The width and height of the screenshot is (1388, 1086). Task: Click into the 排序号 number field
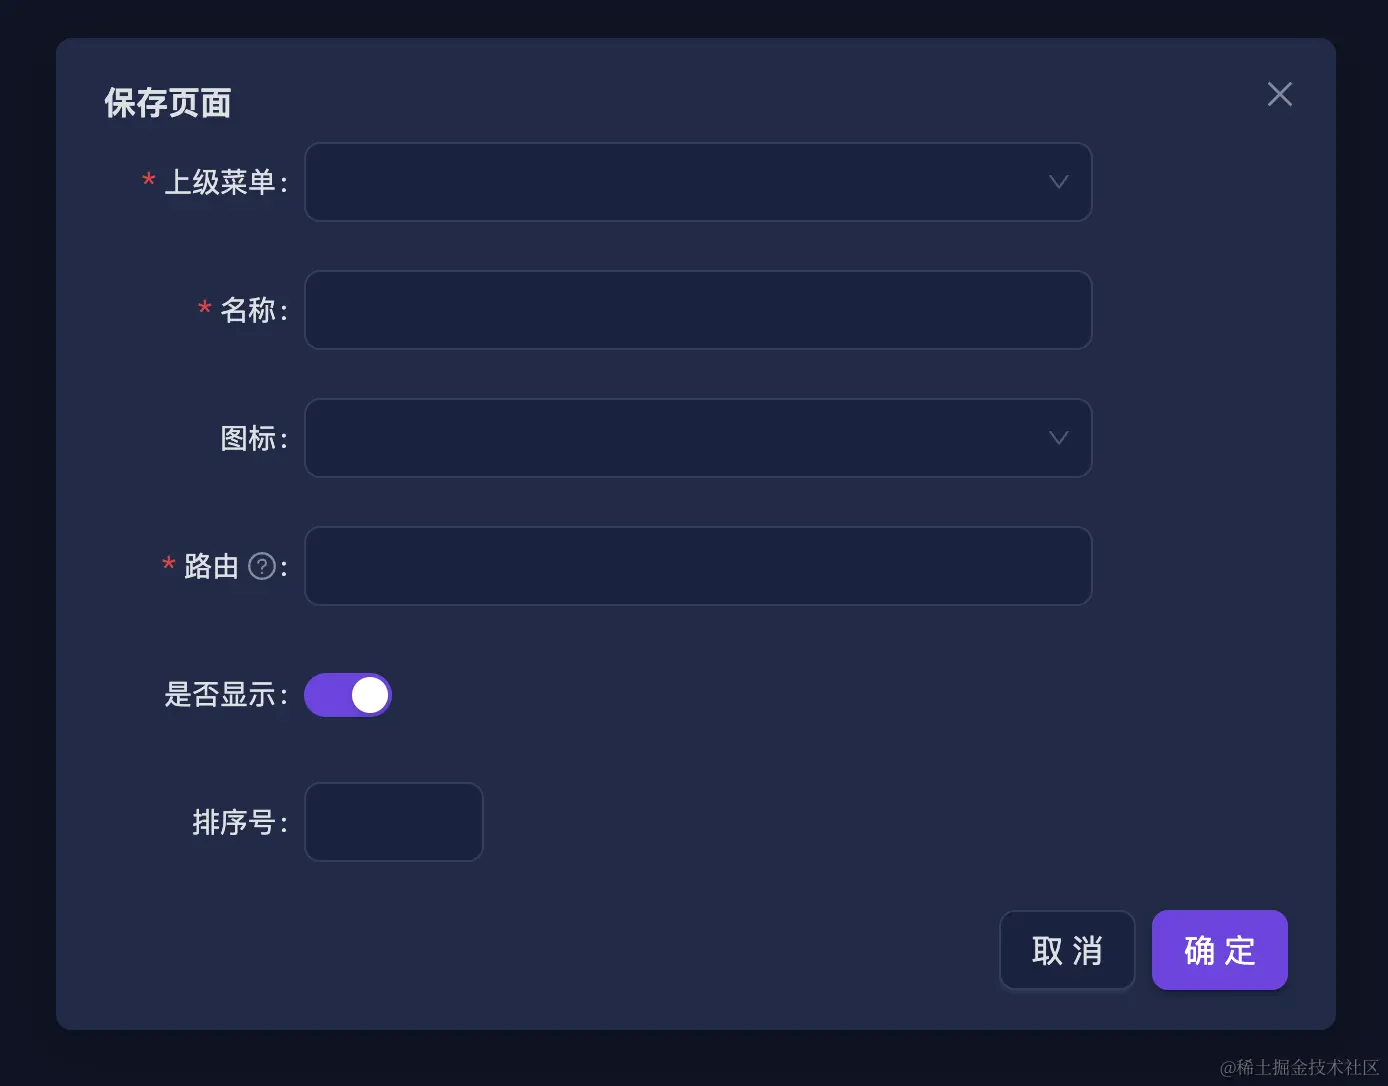(393, 822)
